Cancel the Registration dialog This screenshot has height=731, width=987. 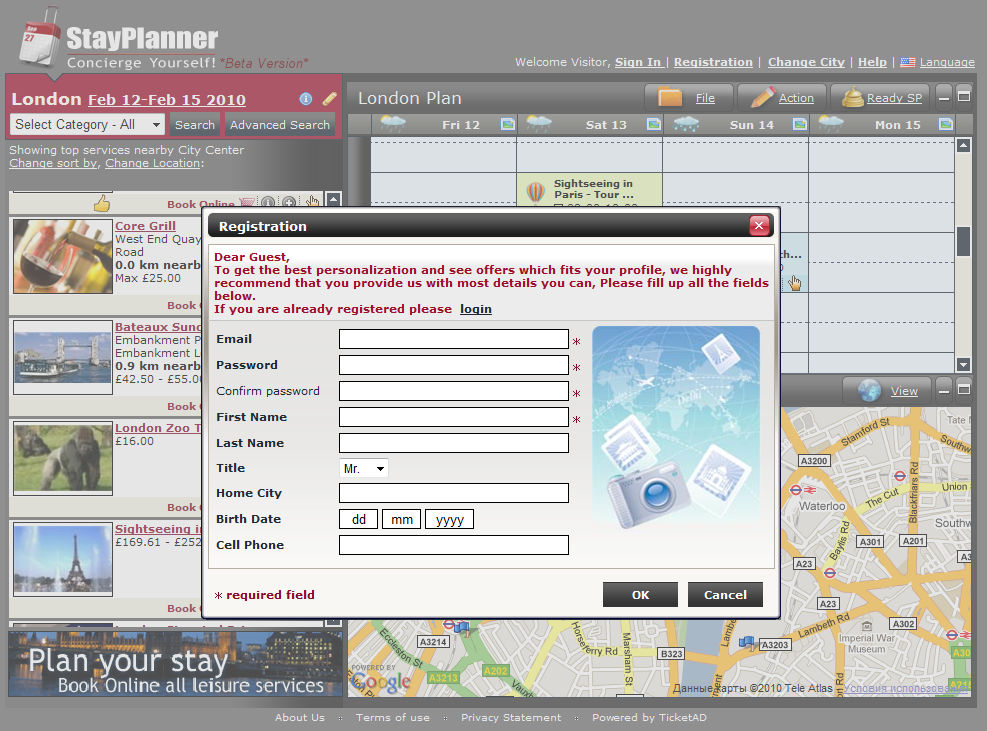725,594
